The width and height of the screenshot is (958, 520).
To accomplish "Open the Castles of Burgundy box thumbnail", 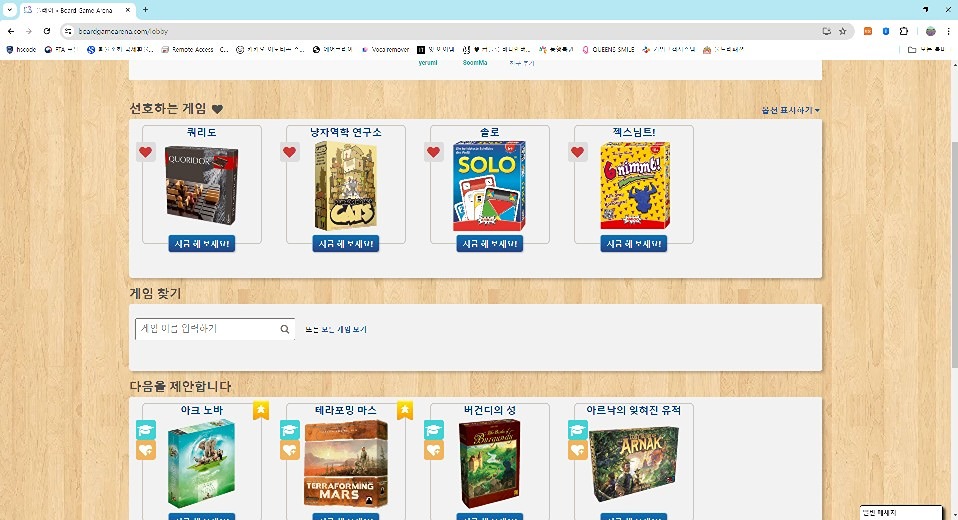I will point(489,463).
